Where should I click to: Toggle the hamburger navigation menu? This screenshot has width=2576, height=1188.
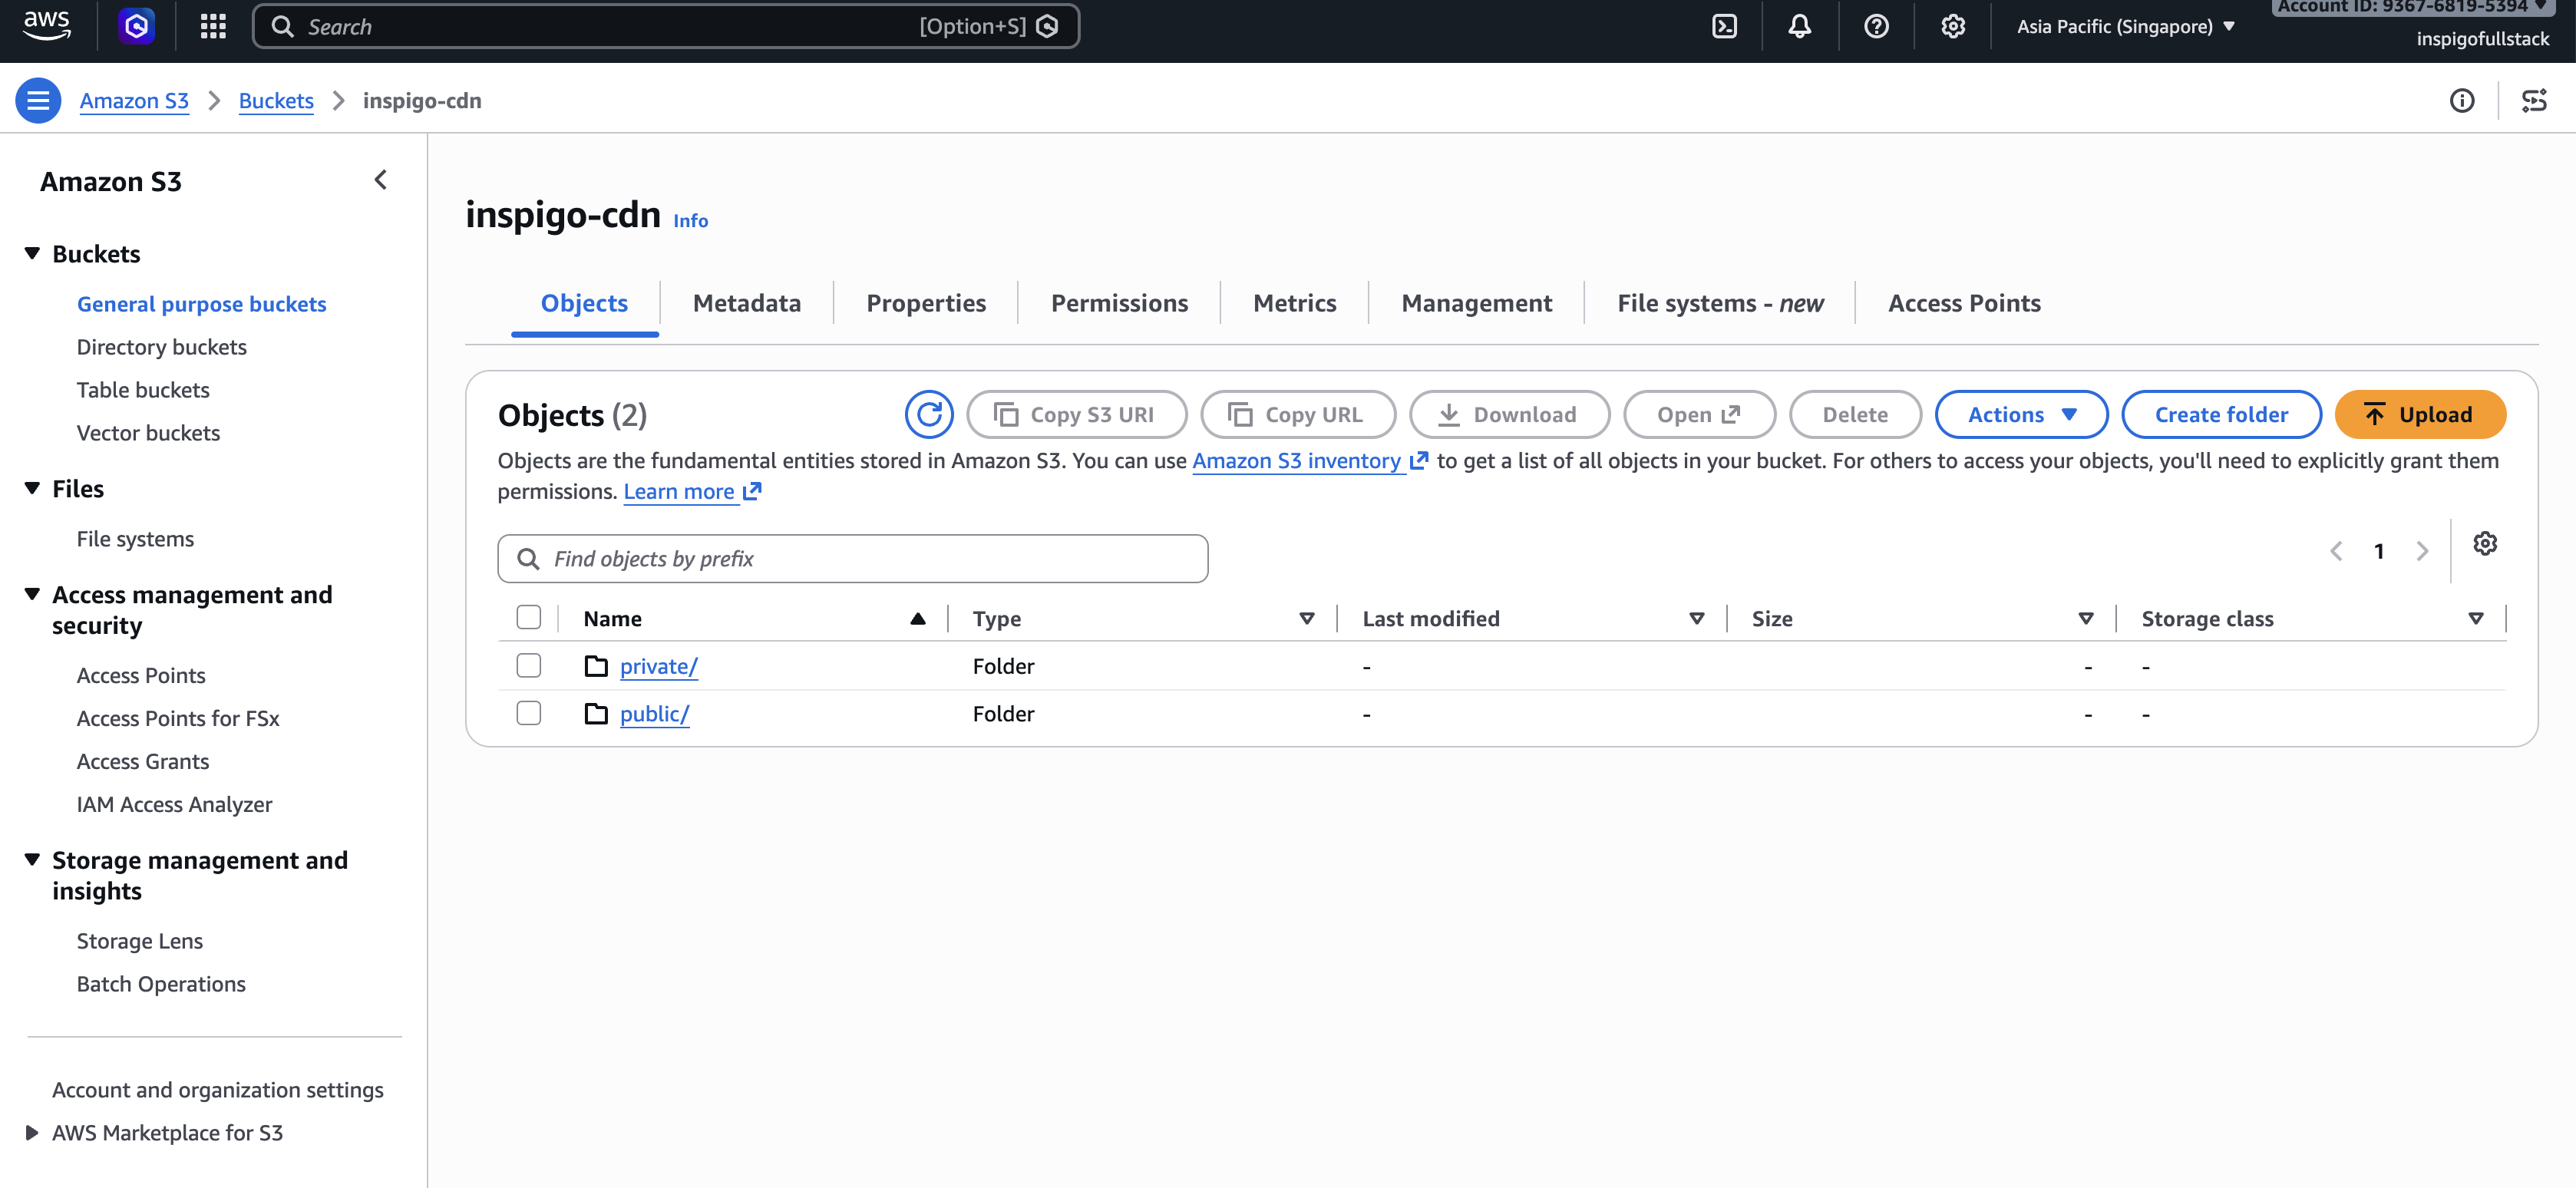point(38,100)
